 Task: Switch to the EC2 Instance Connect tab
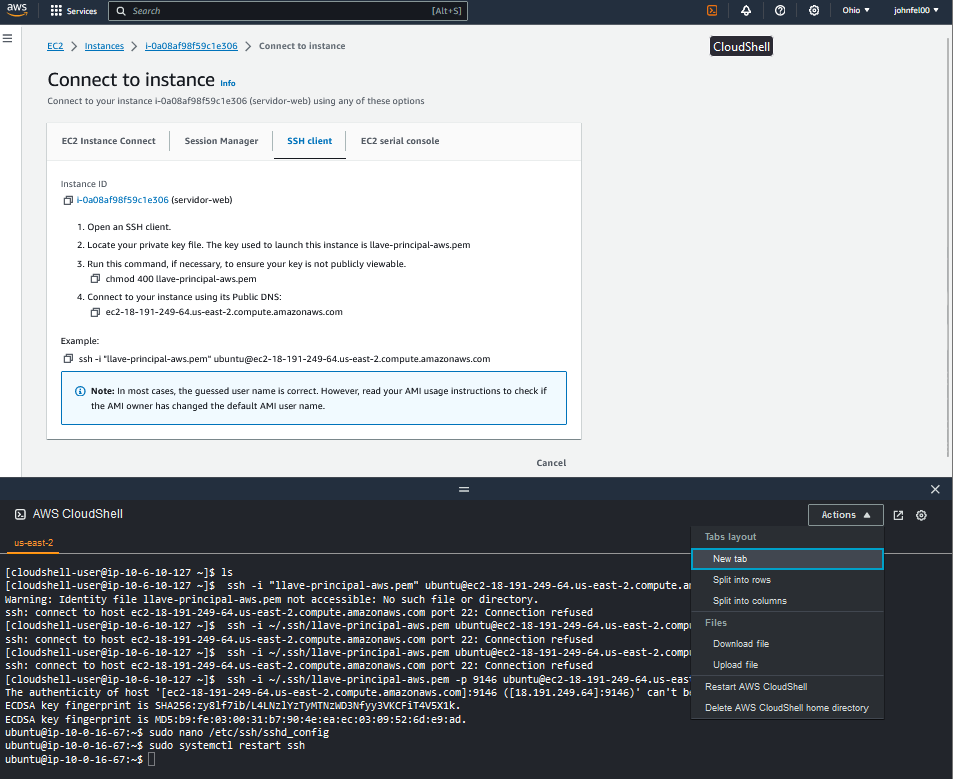109,141
